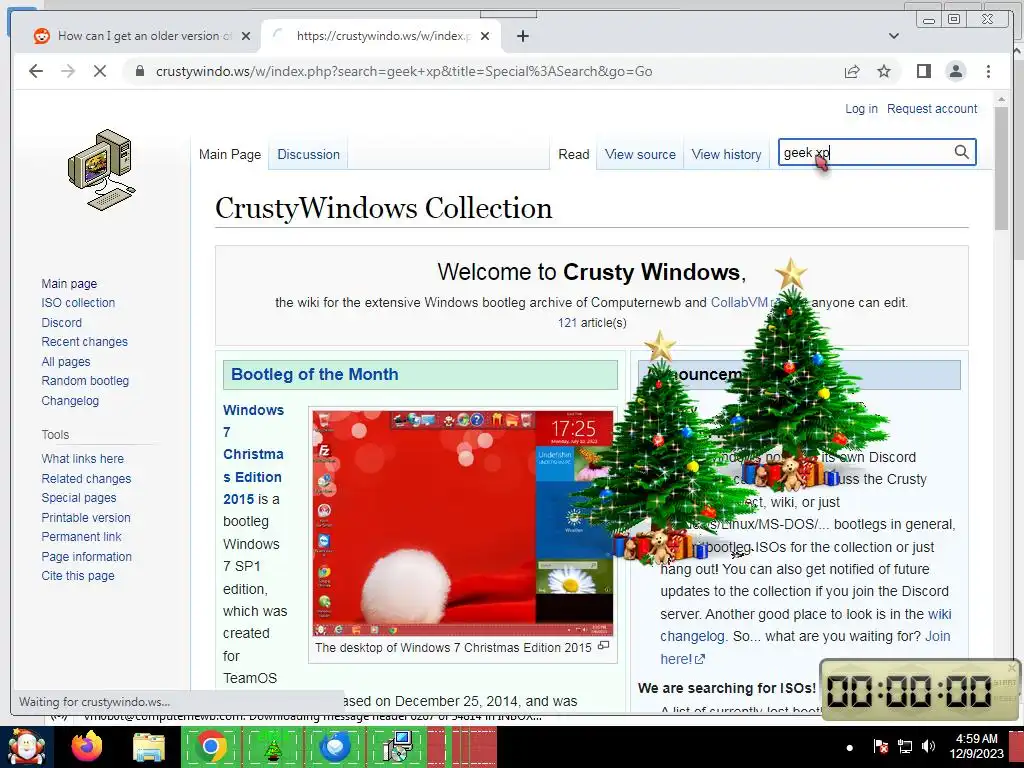The height and width of the screenshot is (768, 1024).
Task: Click the page vertical scrollbar thumb
Action: pos(1001,167)
